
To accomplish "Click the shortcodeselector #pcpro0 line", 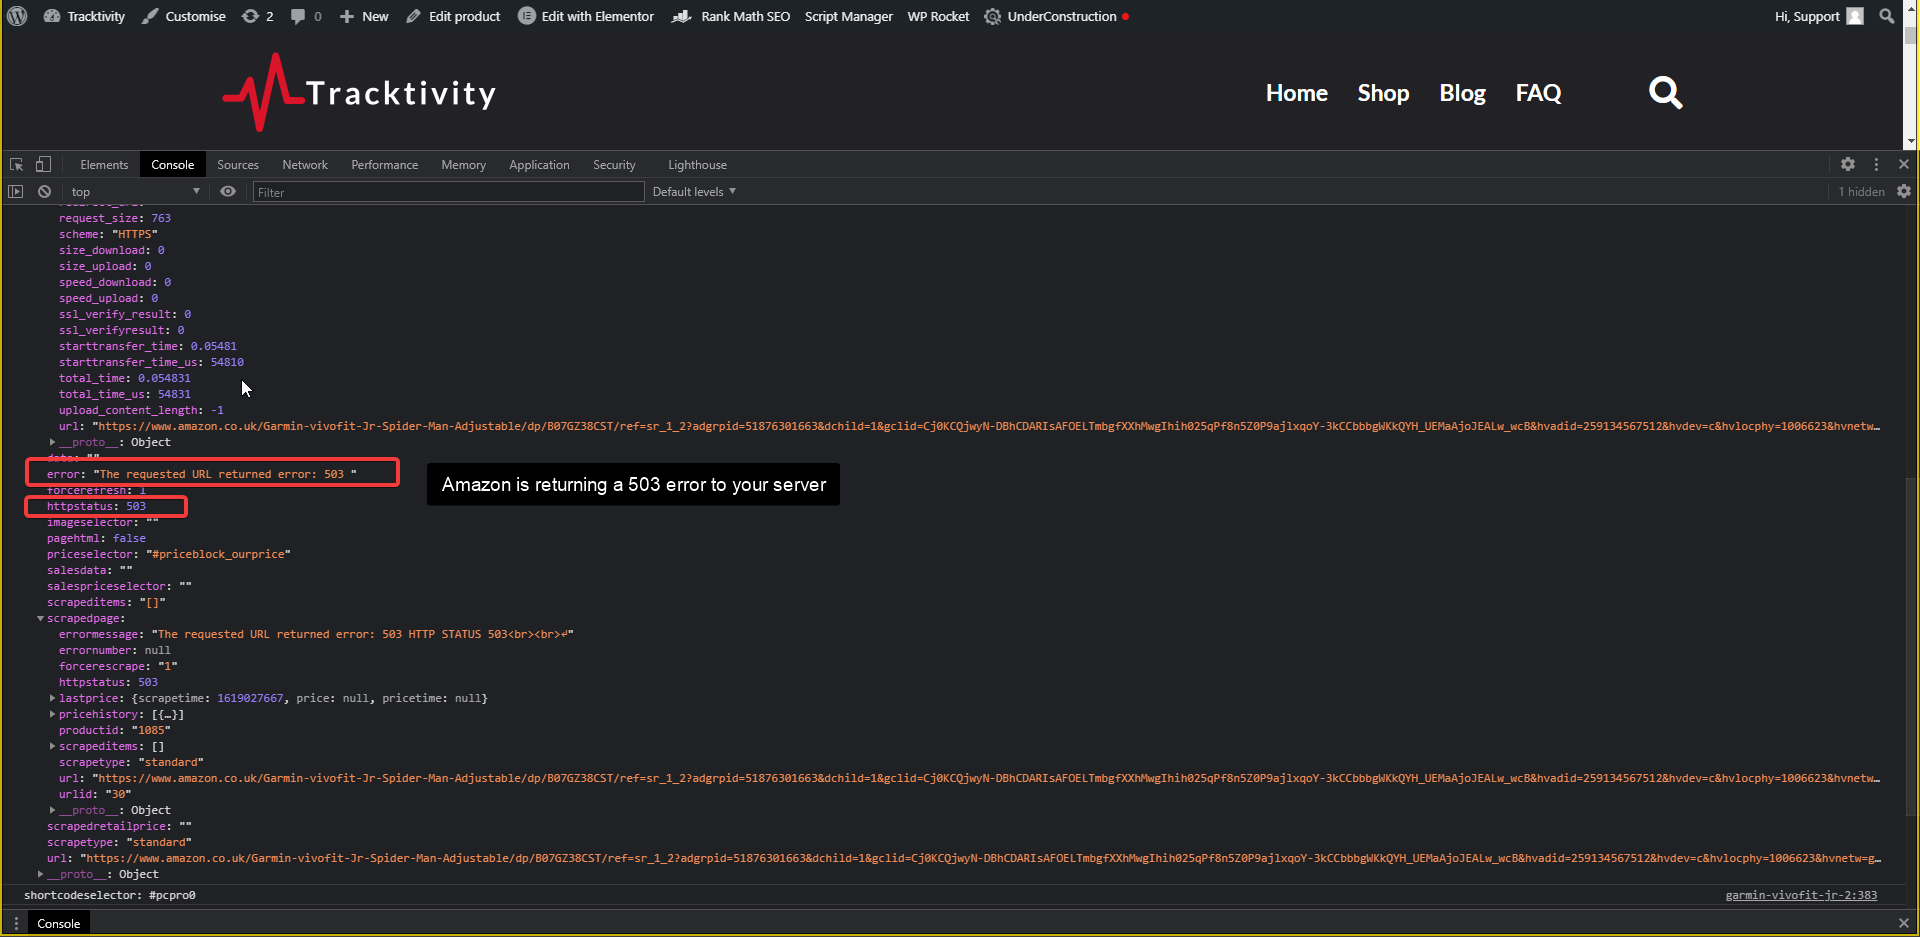I will [110, 895].
